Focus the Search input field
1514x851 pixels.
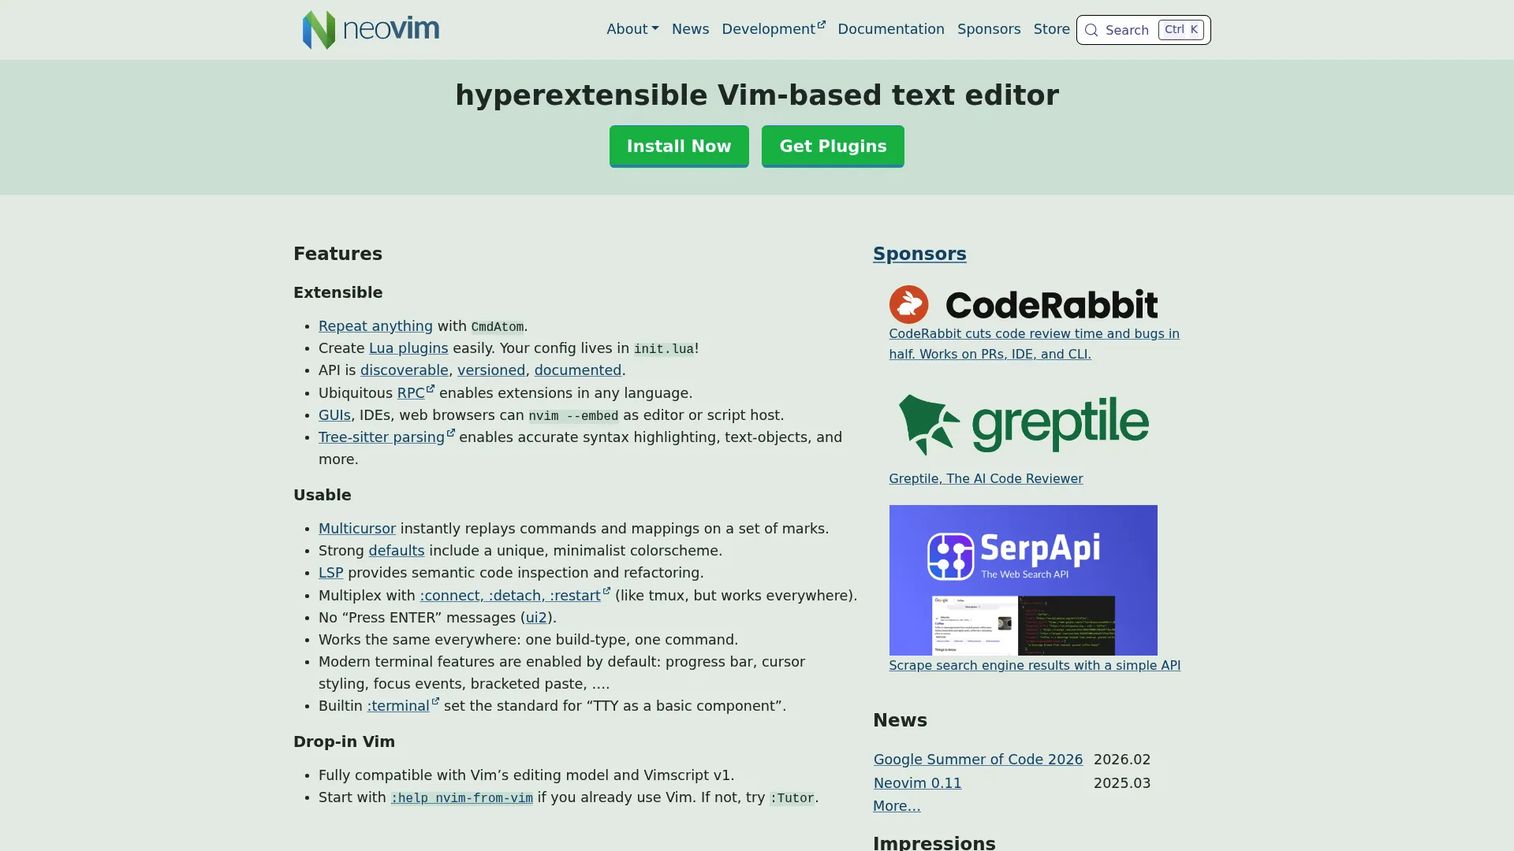1143,30
